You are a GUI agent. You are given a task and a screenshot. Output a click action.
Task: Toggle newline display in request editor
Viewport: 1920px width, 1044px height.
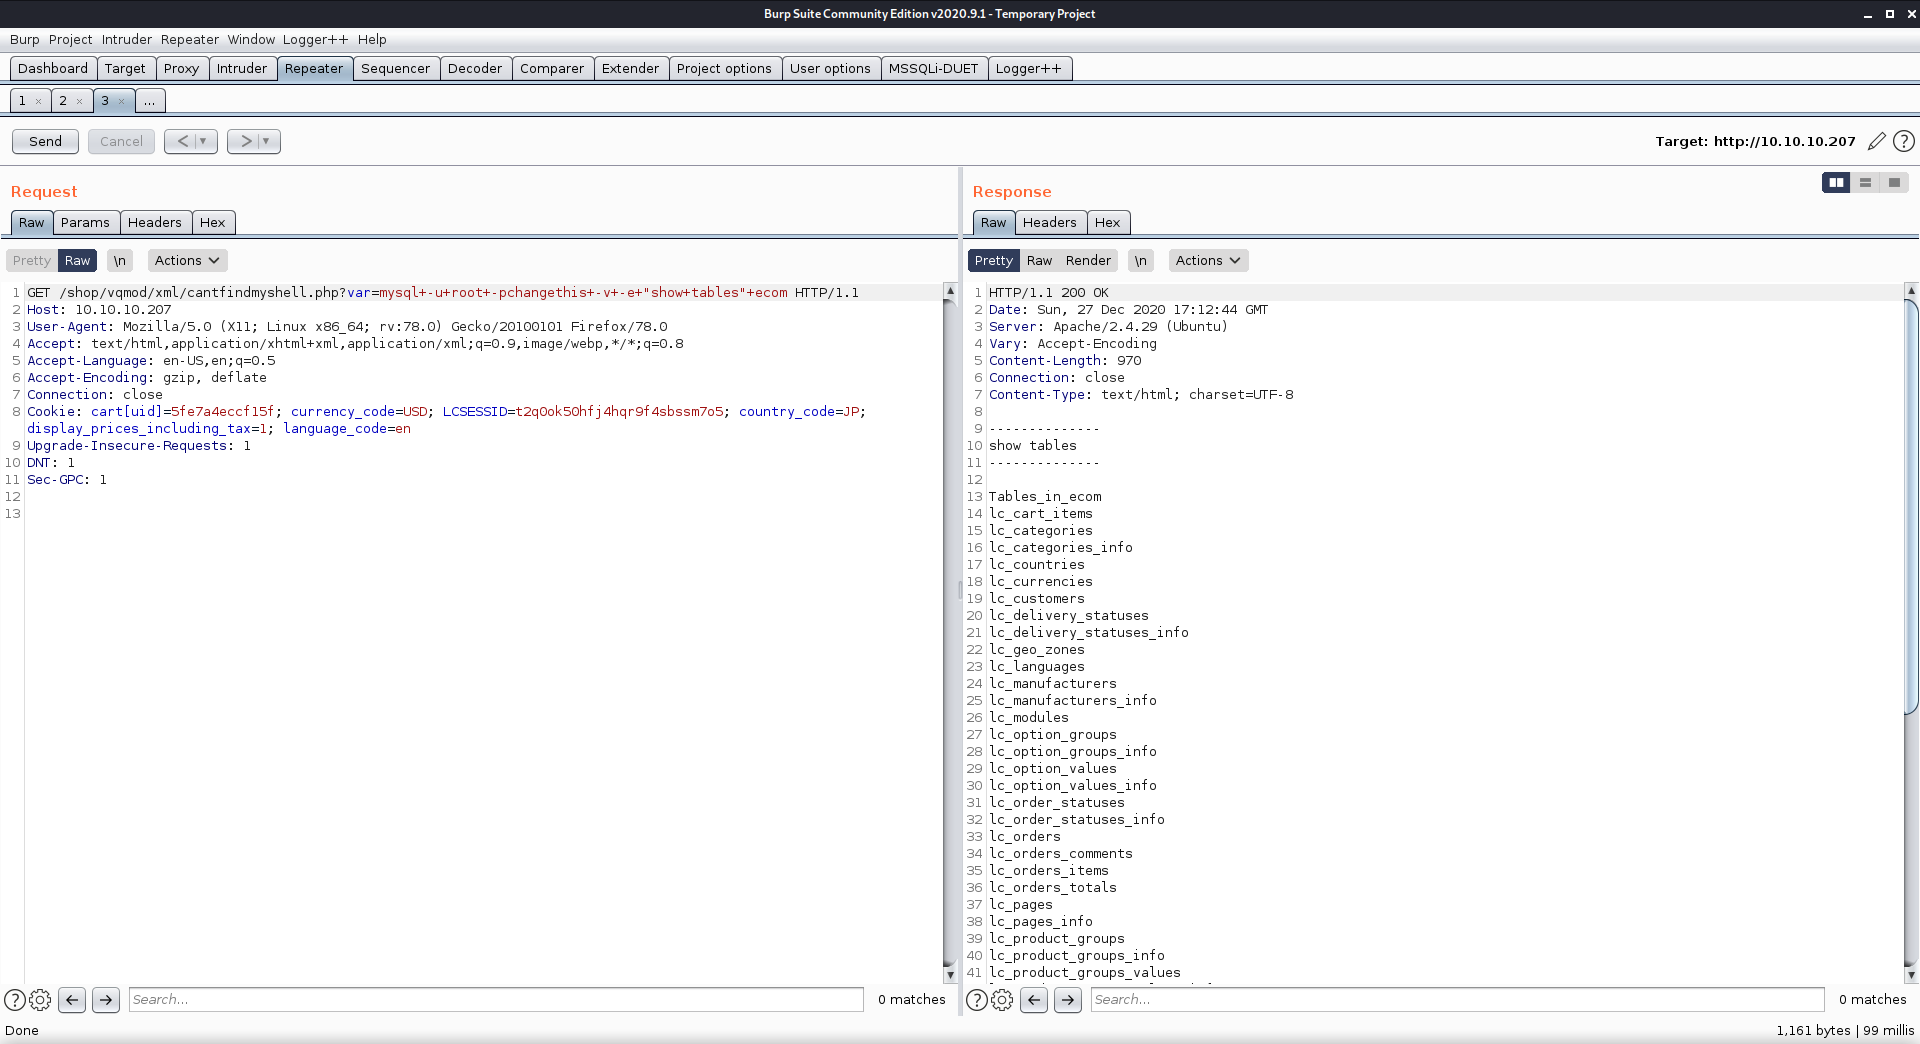(x=119, y=260)
